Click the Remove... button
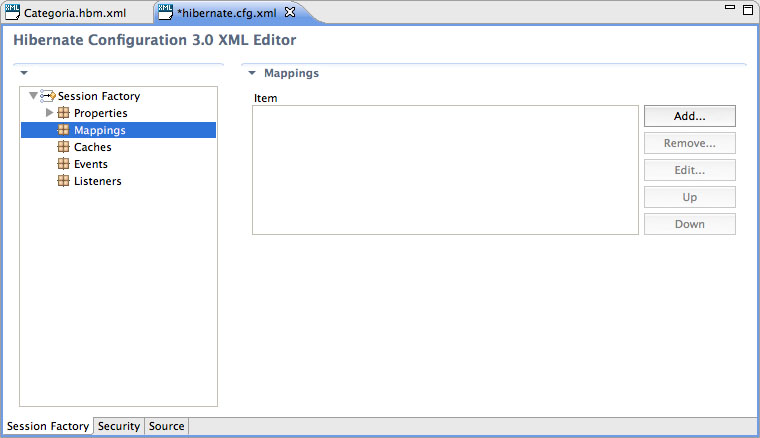The width and height of the screenshot is (760, 438). 690,143
